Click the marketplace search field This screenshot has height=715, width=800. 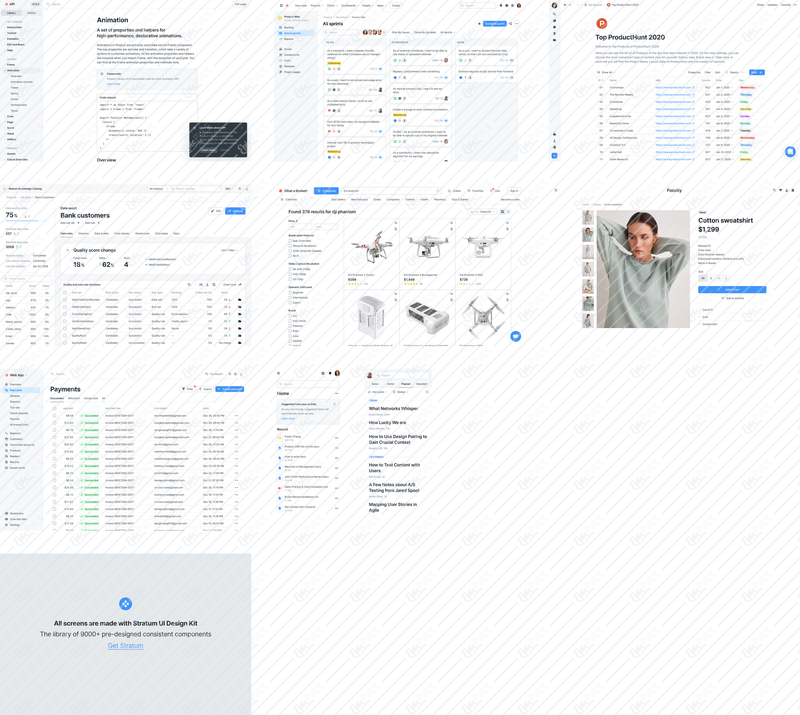pos(391,191)
